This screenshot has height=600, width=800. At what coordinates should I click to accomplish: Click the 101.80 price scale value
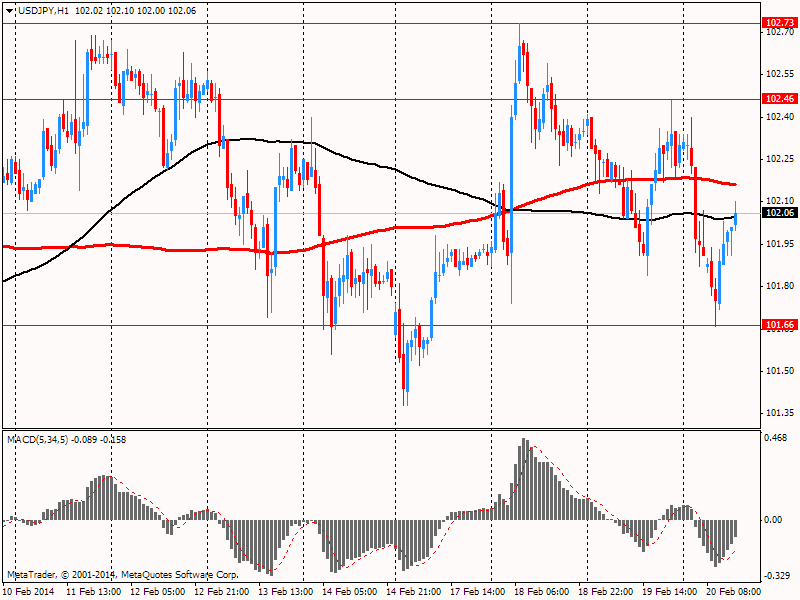pos(780,286)
